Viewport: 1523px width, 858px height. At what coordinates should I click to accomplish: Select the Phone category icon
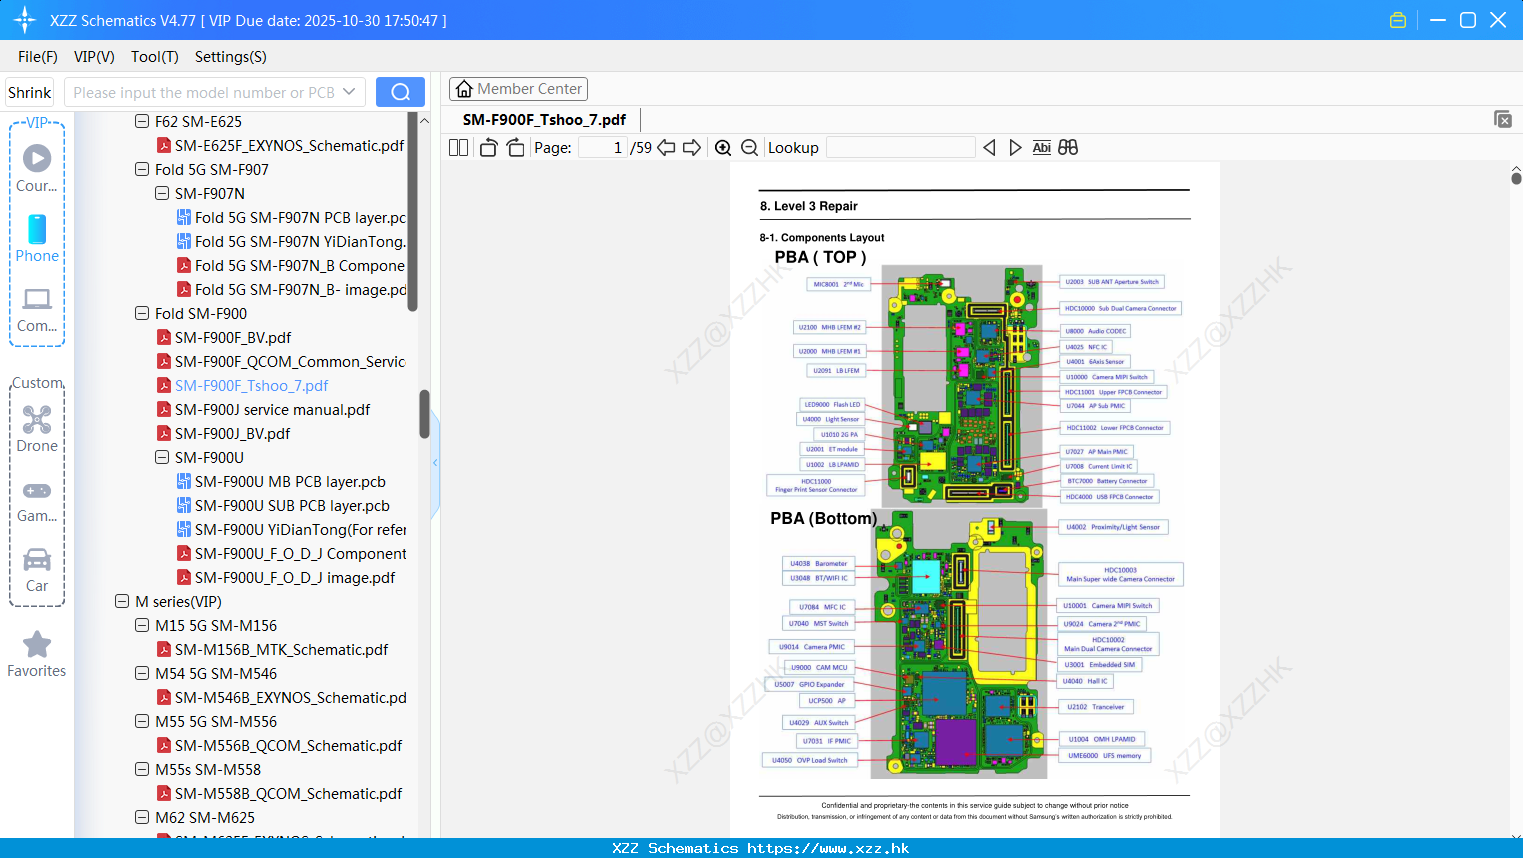[37, 238]
